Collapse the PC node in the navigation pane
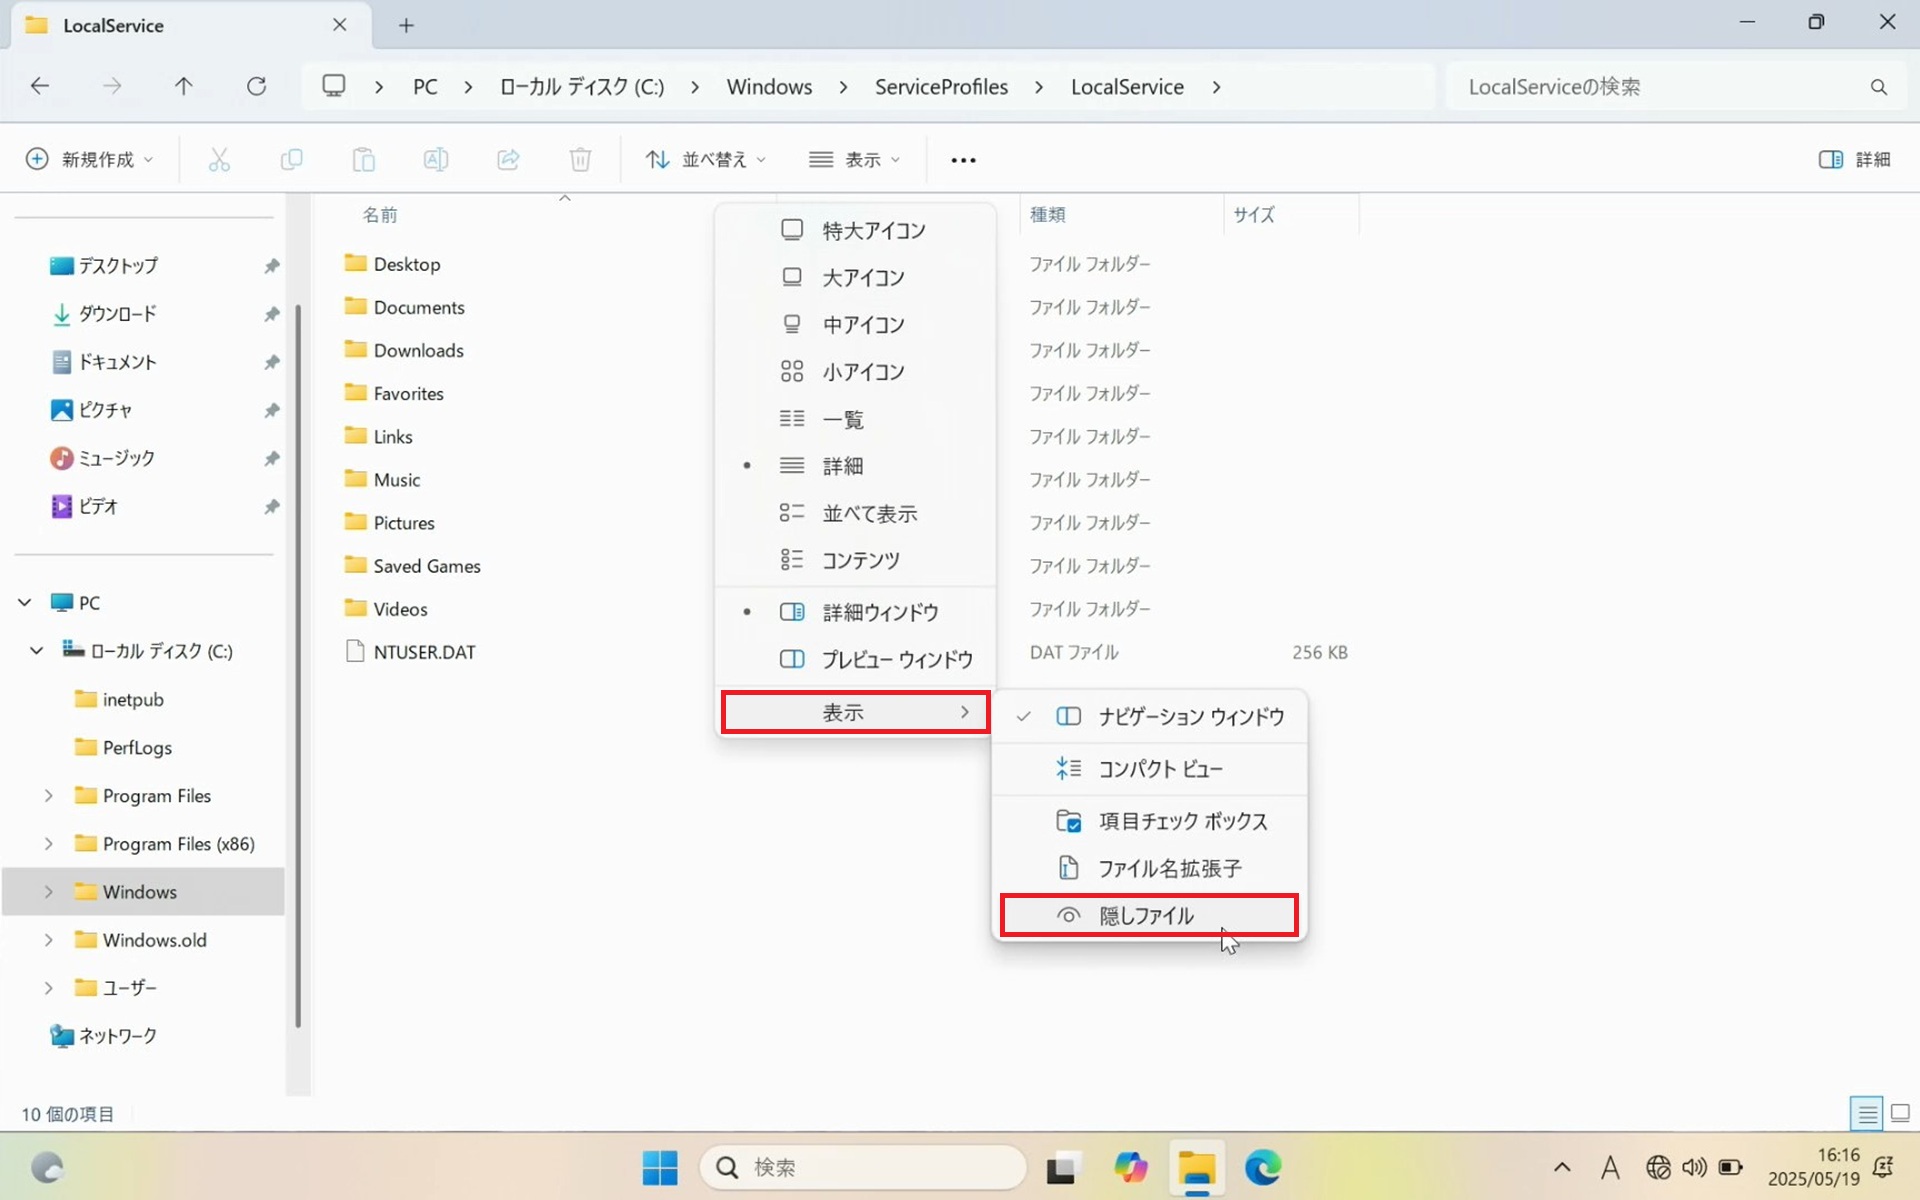Viewport: 1920px width, 1200px height. pos(24,603)
